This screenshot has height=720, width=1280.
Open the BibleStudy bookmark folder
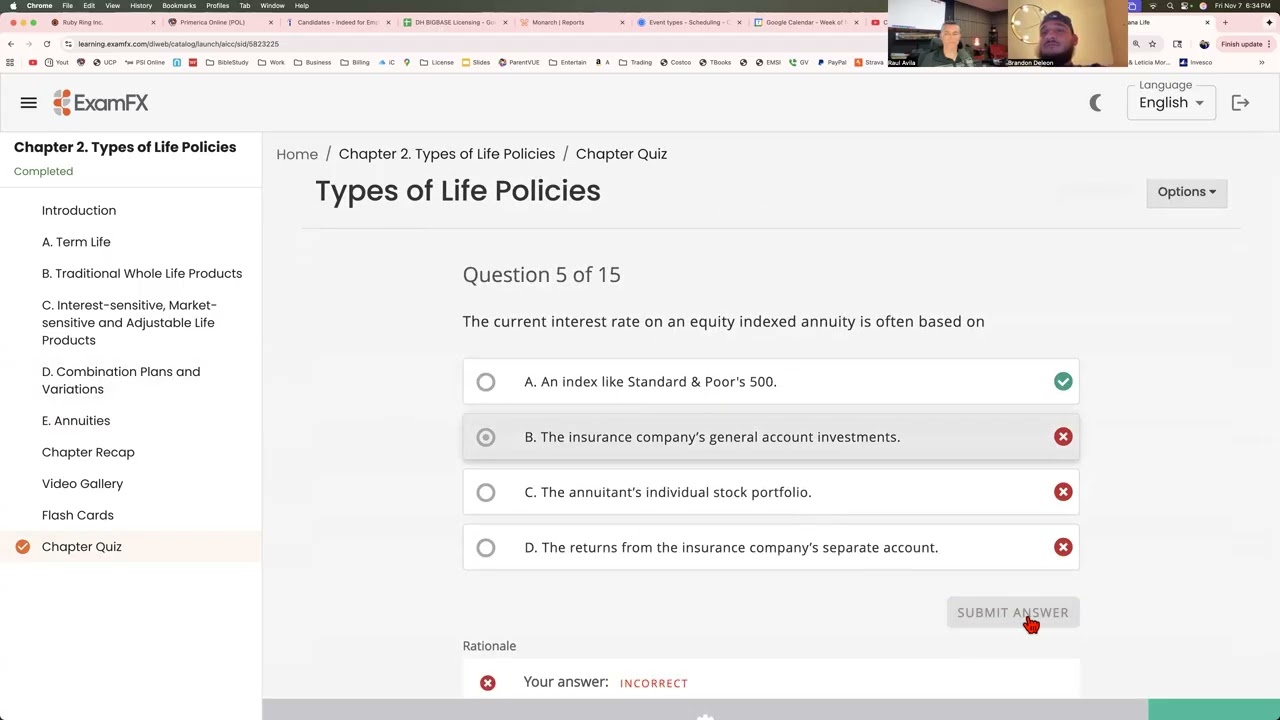[x=227, y=62]
